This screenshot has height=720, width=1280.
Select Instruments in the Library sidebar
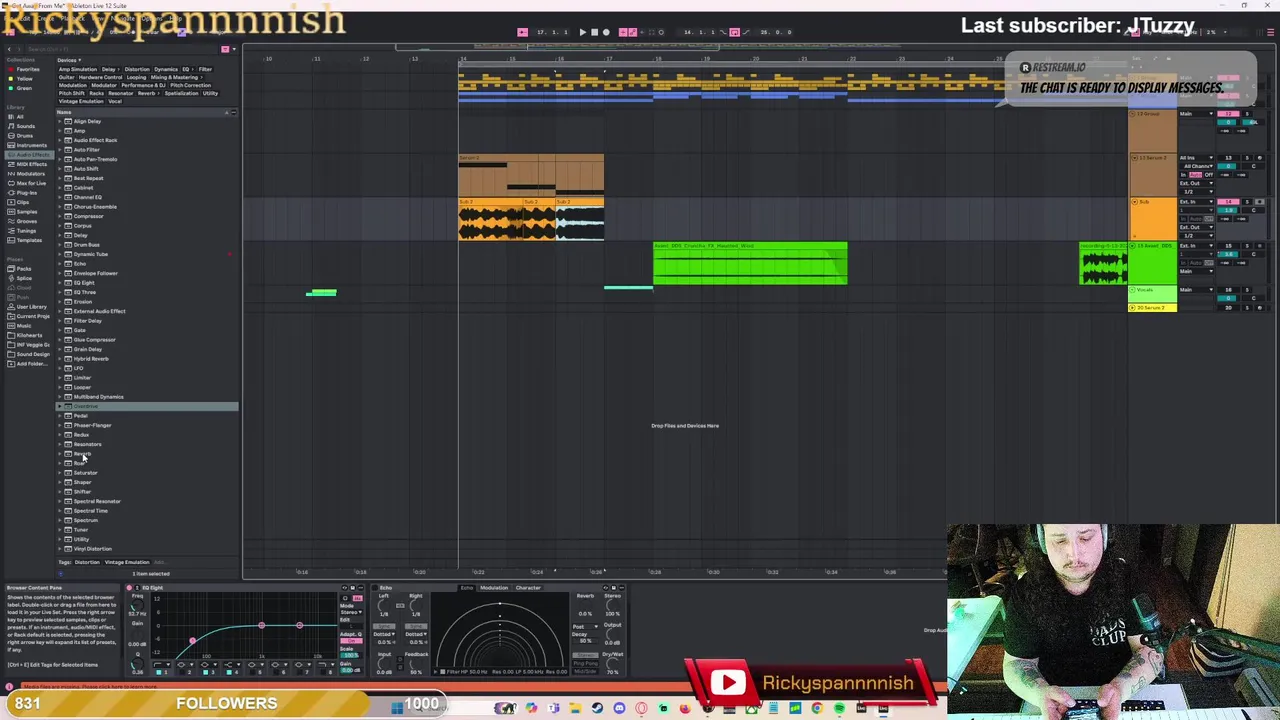(30, 145)
